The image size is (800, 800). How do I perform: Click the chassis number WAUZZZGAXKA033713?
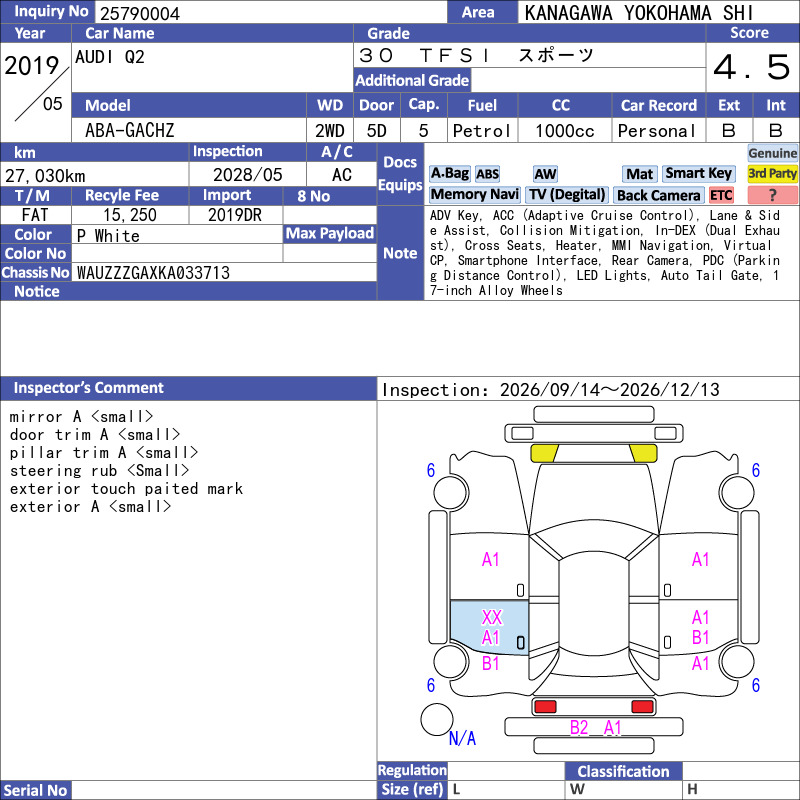click(x=153, y=272)
